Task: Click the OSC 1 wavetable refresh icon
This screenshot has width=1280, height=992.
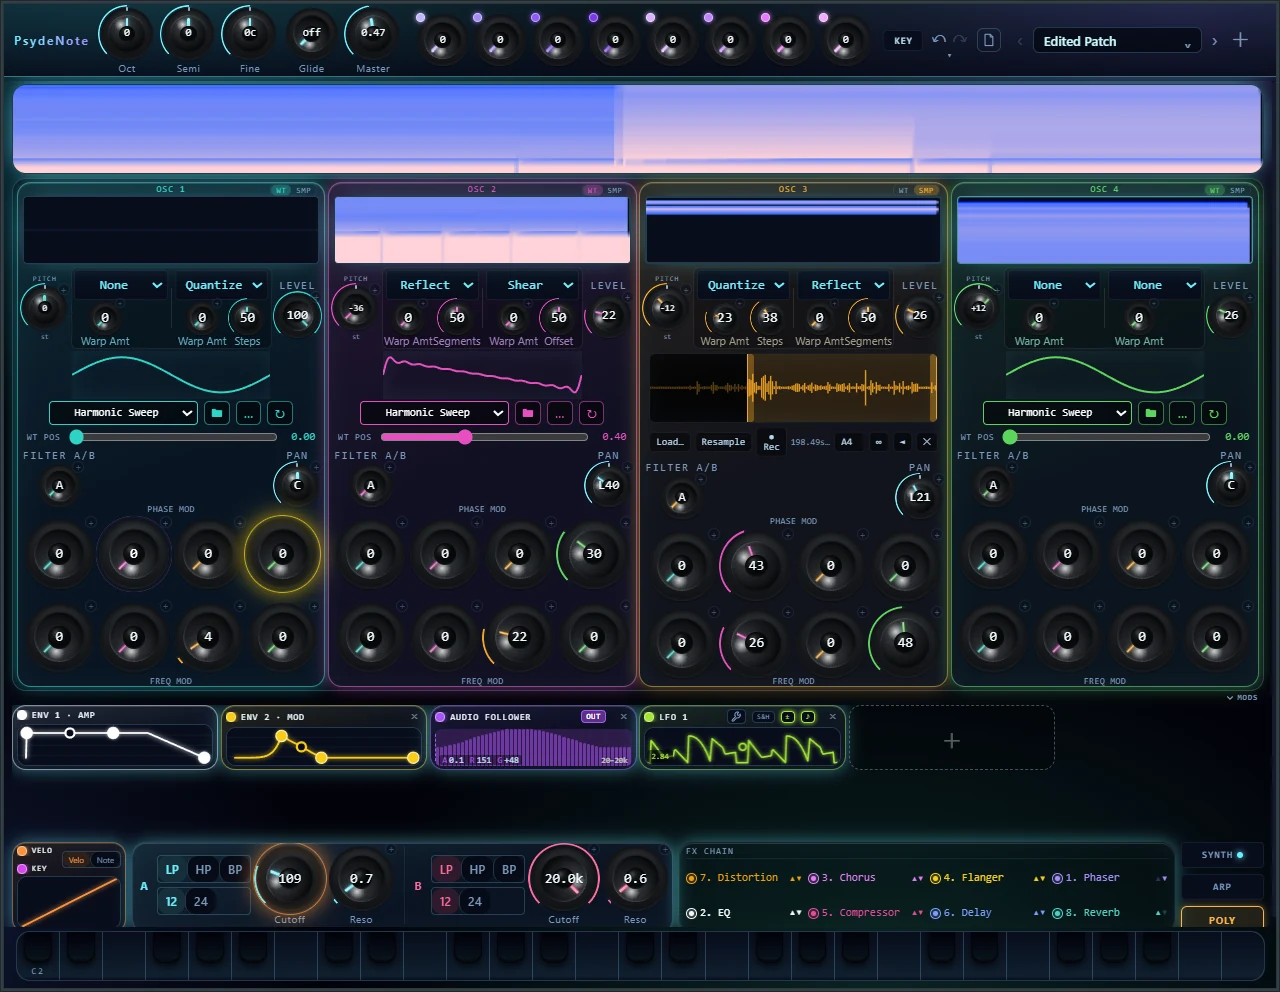Action: 280,413
